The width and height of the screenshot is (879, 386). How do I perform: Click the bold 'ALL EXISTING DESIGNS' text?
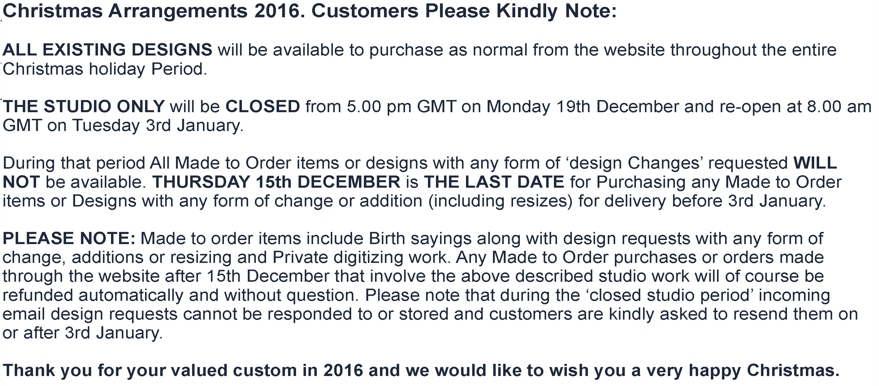point(108,50)
